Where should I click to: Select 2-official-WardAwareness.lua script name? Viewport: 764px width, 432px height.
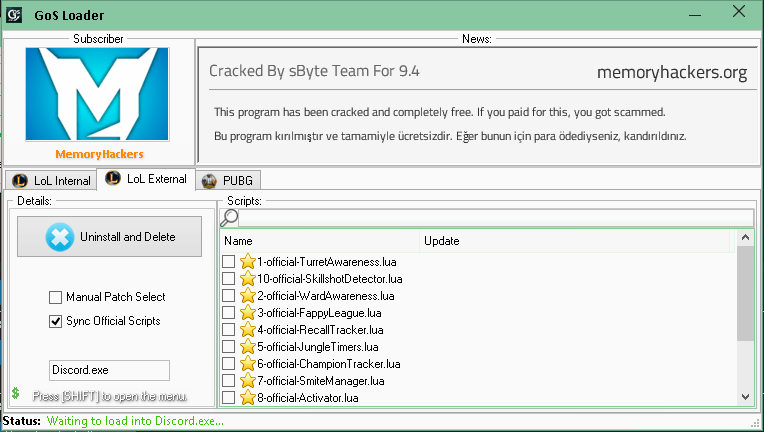tap(326, 296)
